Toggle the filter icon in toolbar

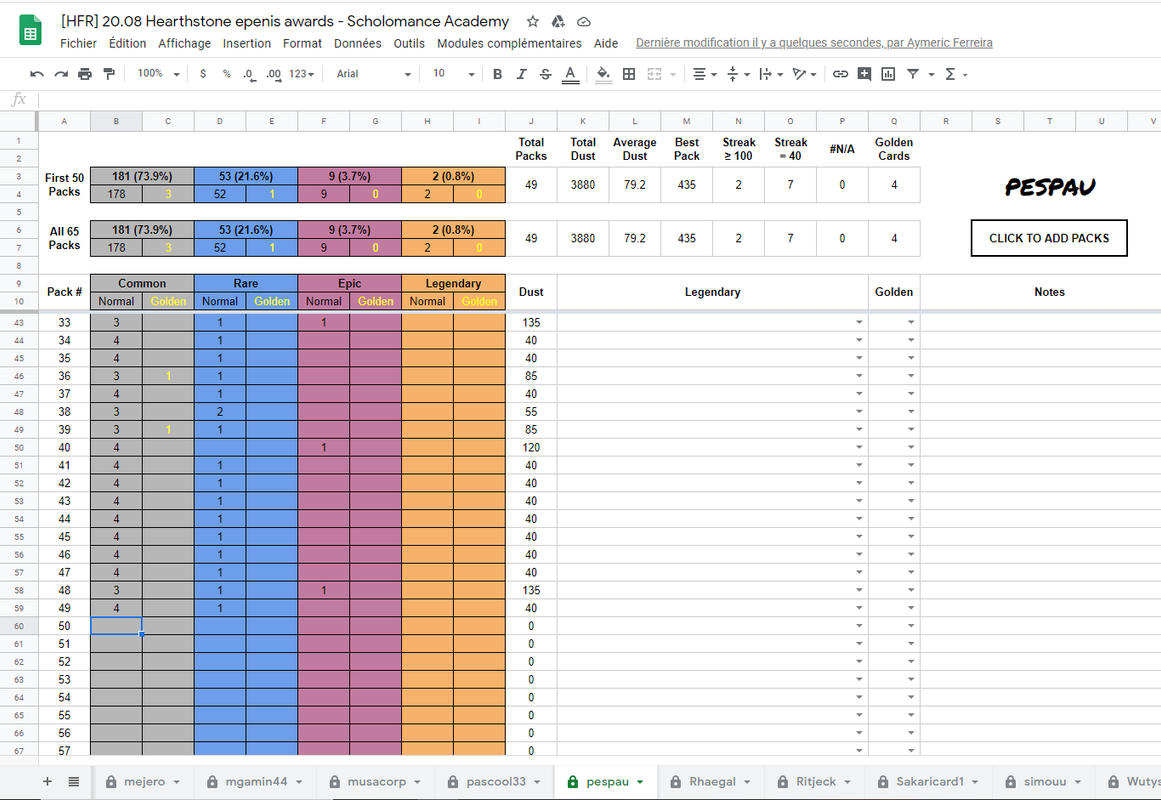(913, 74)
